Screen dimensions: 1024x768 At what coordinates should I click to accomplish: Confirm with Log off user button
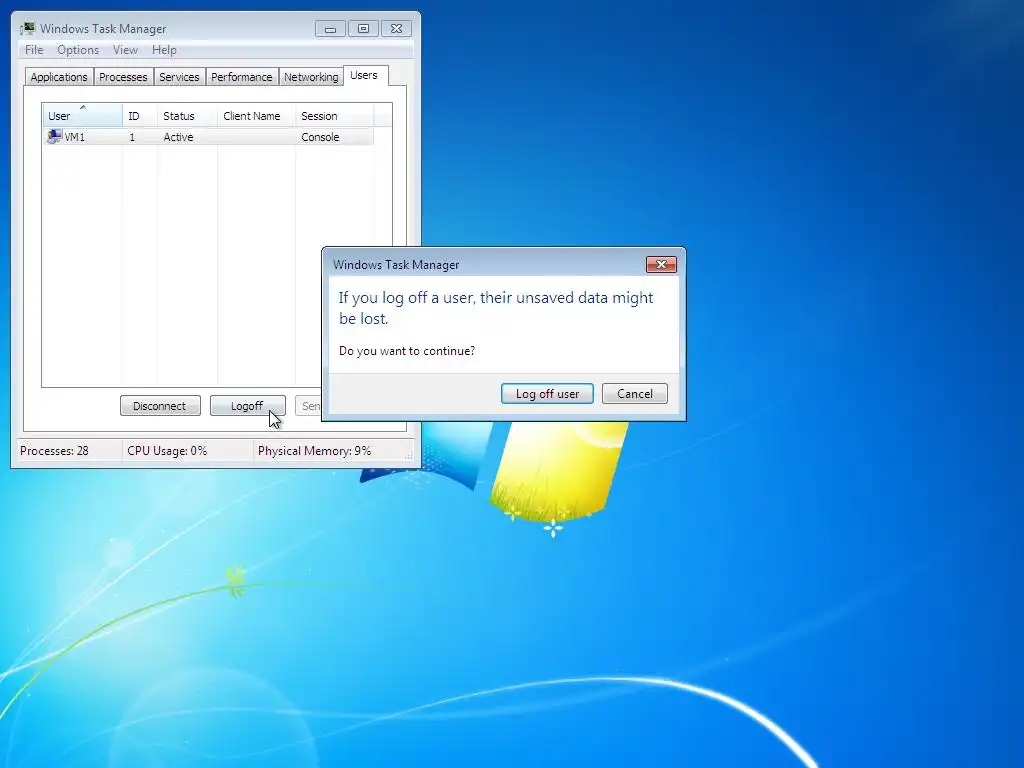547,394
